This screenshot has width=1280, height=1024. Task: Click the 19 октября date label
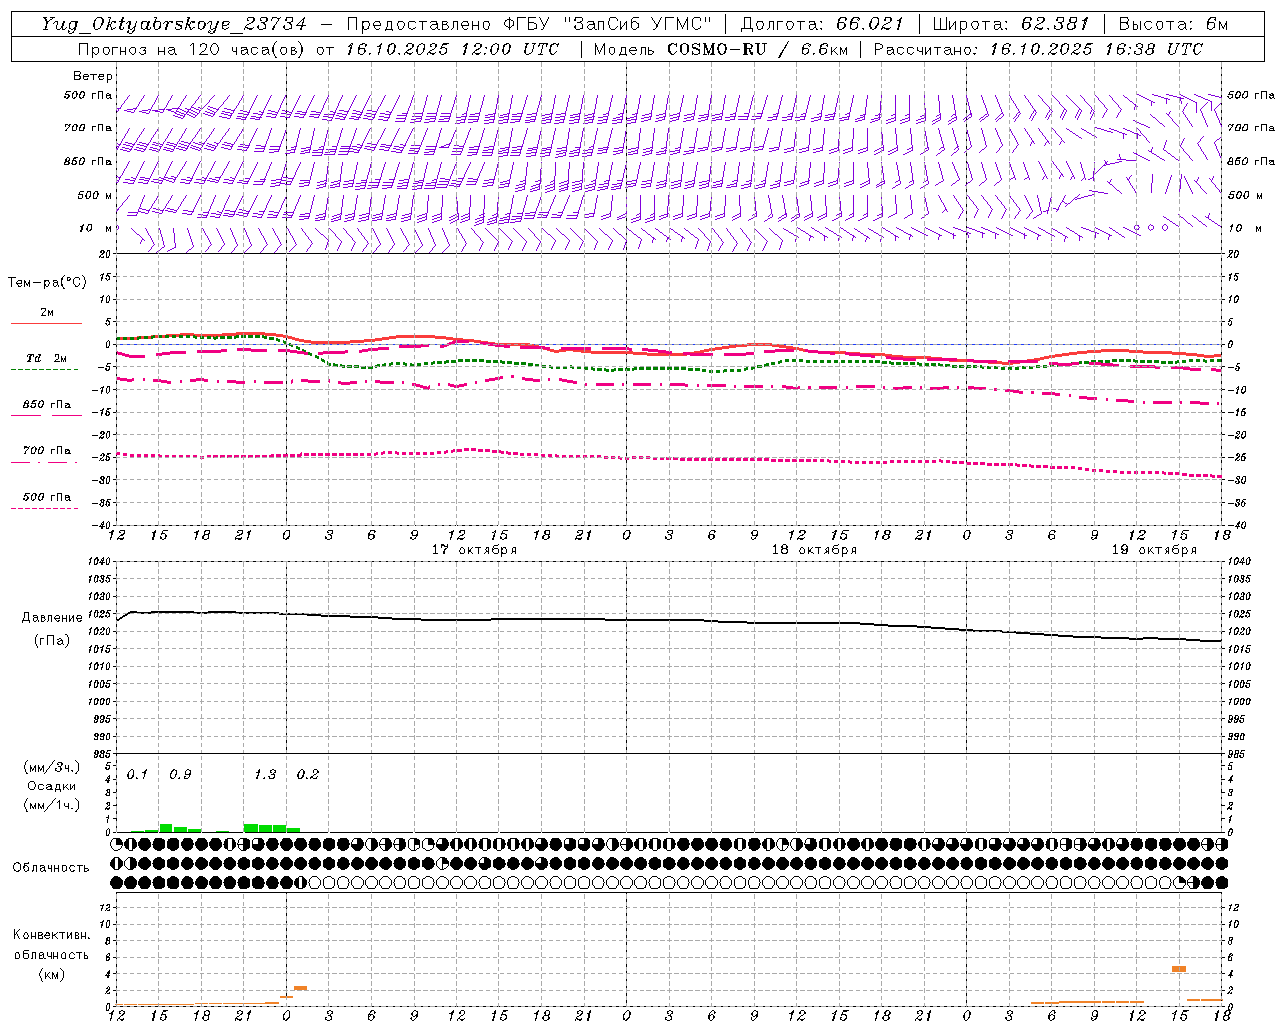[1154, 550]
